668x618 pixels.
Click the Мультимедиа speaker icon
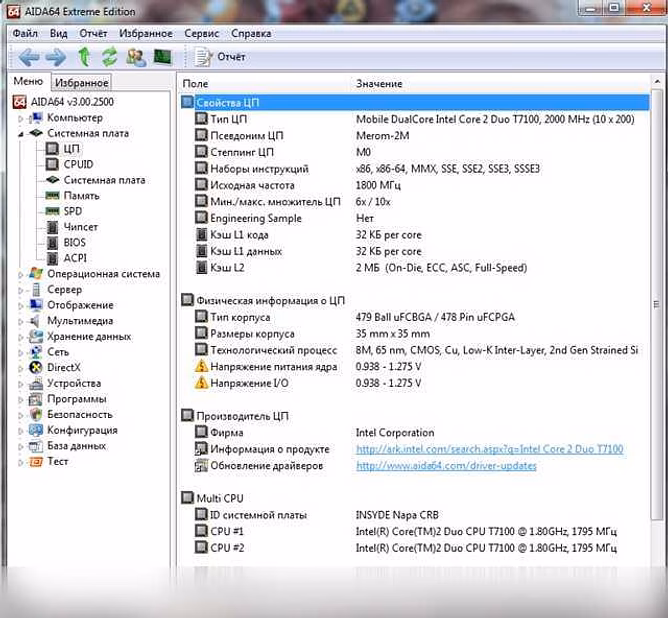tap(35, 321)
